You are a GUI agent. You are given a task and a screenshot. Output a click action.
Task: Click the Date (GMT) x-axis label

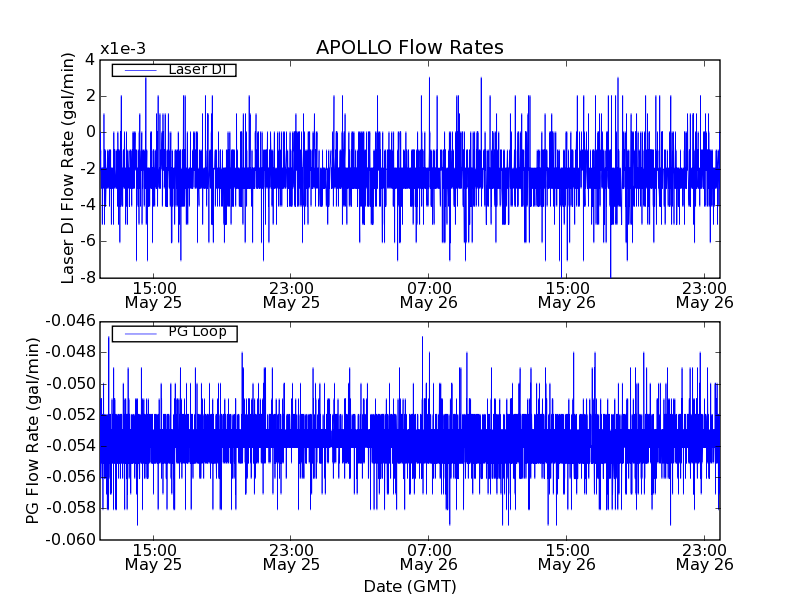pyautogui.click(x=409, y=586)
